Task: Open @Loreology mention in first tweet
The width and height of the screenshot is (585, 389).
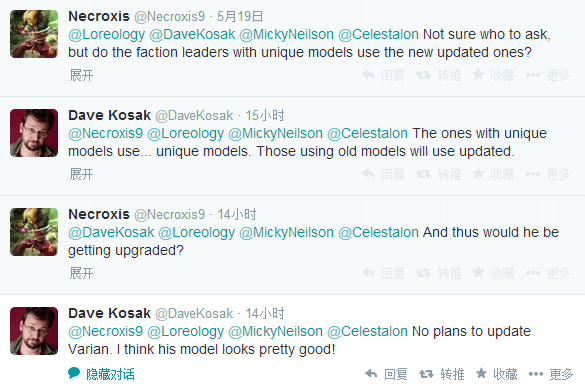Action: 106,35
